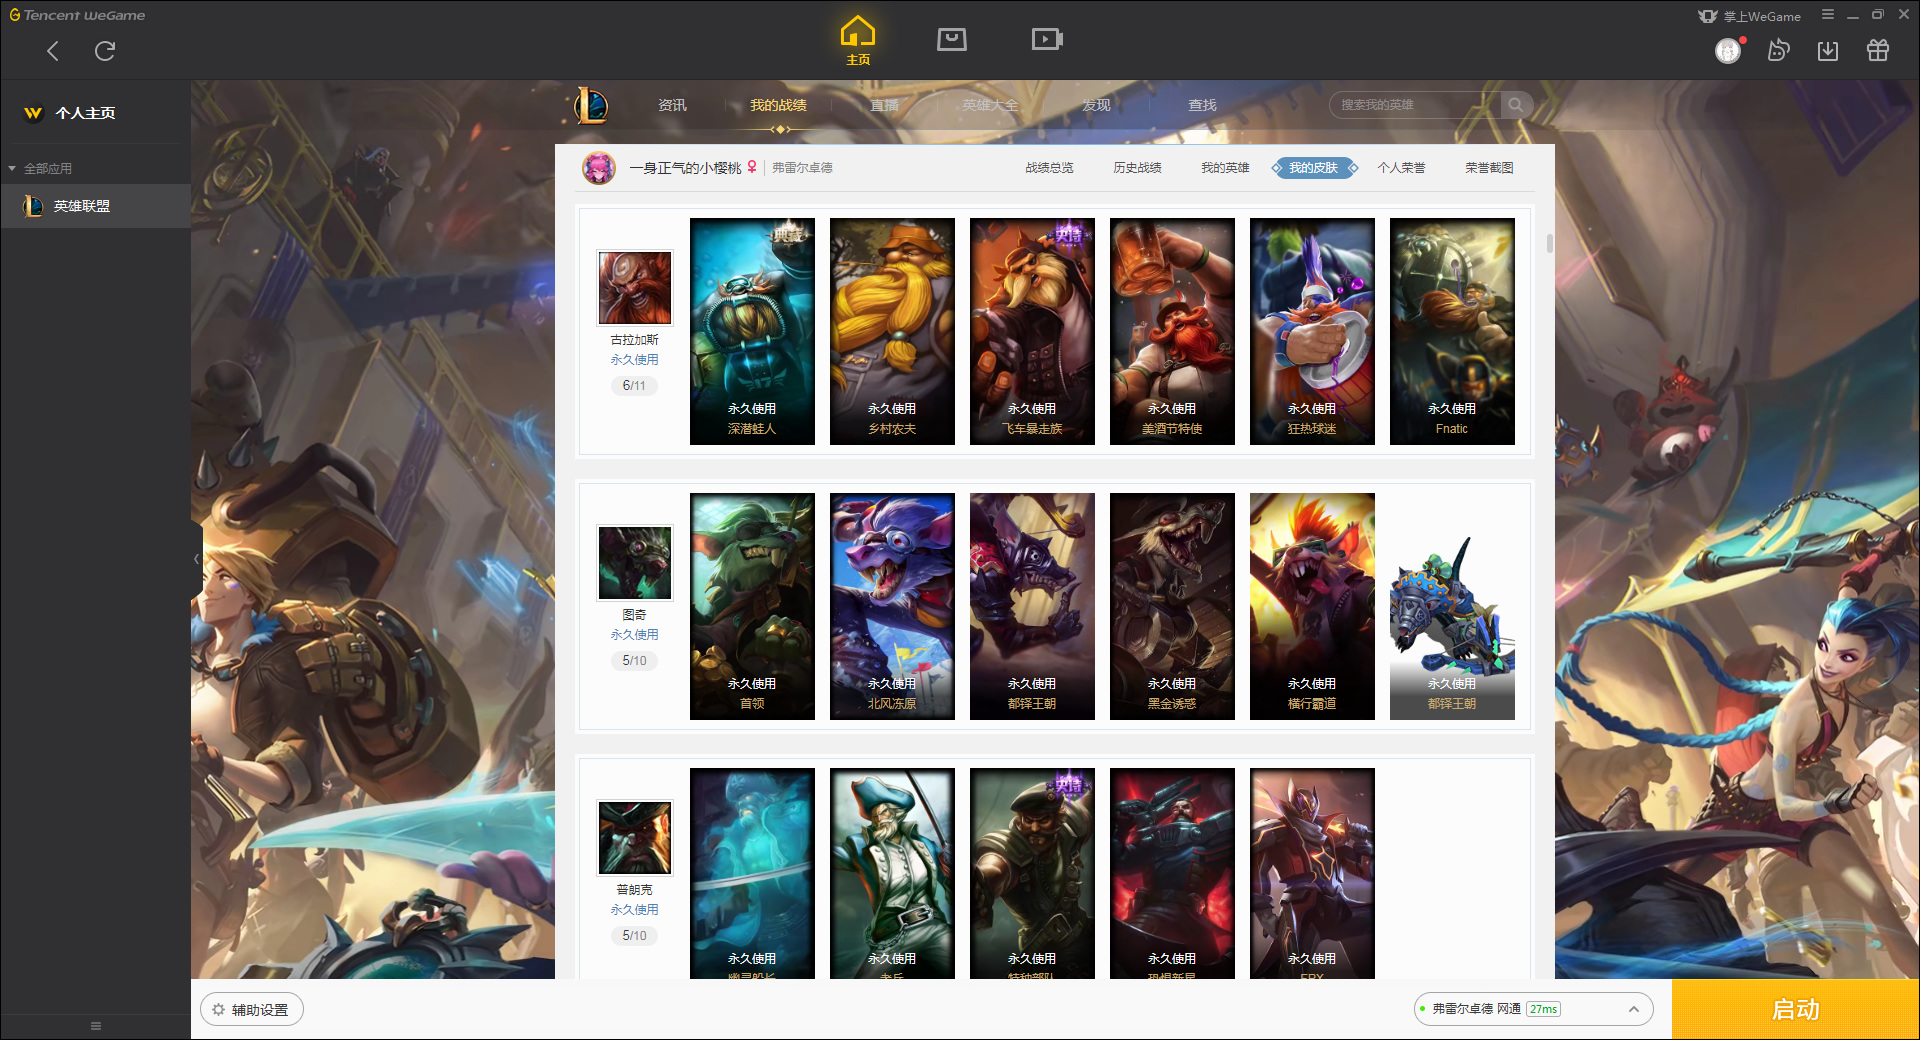This screenshot has height=1040, width=1920.
Task: View the 乡村农夫 Gragas skin
Action: pyautogui.click(x=892, y=331)
